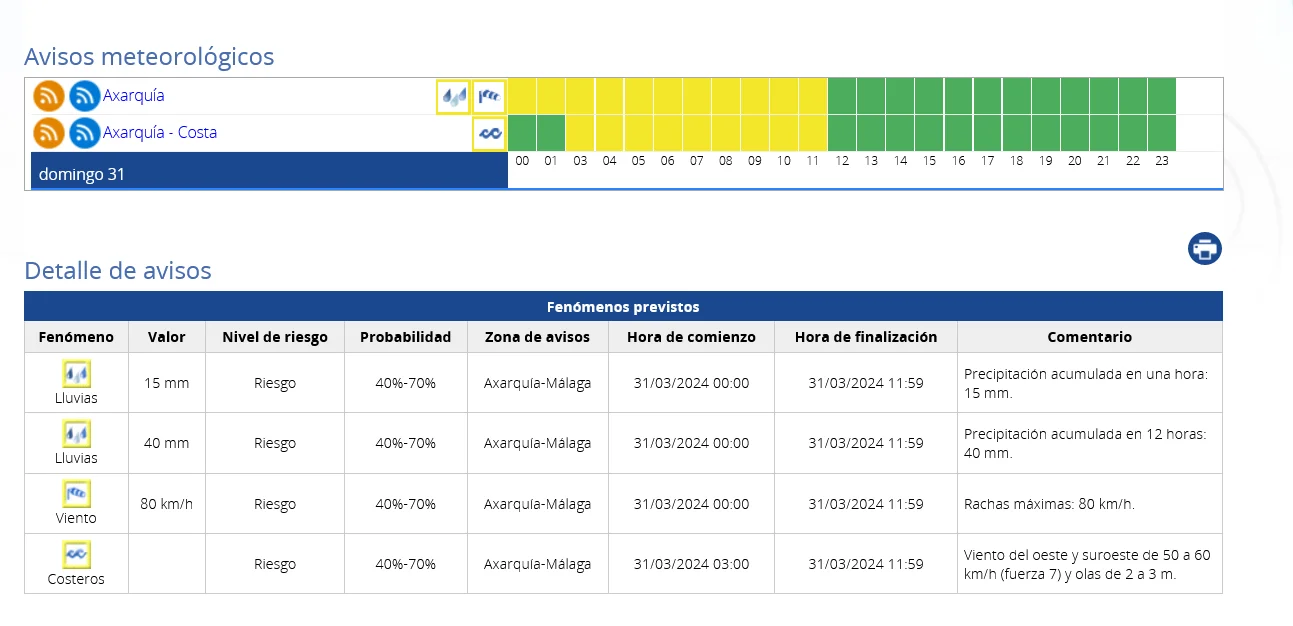This screenshot has height=626, width=1293.
Task: Click the comment about 12-hour accumulated precipitation
Action: [1086, 443]
